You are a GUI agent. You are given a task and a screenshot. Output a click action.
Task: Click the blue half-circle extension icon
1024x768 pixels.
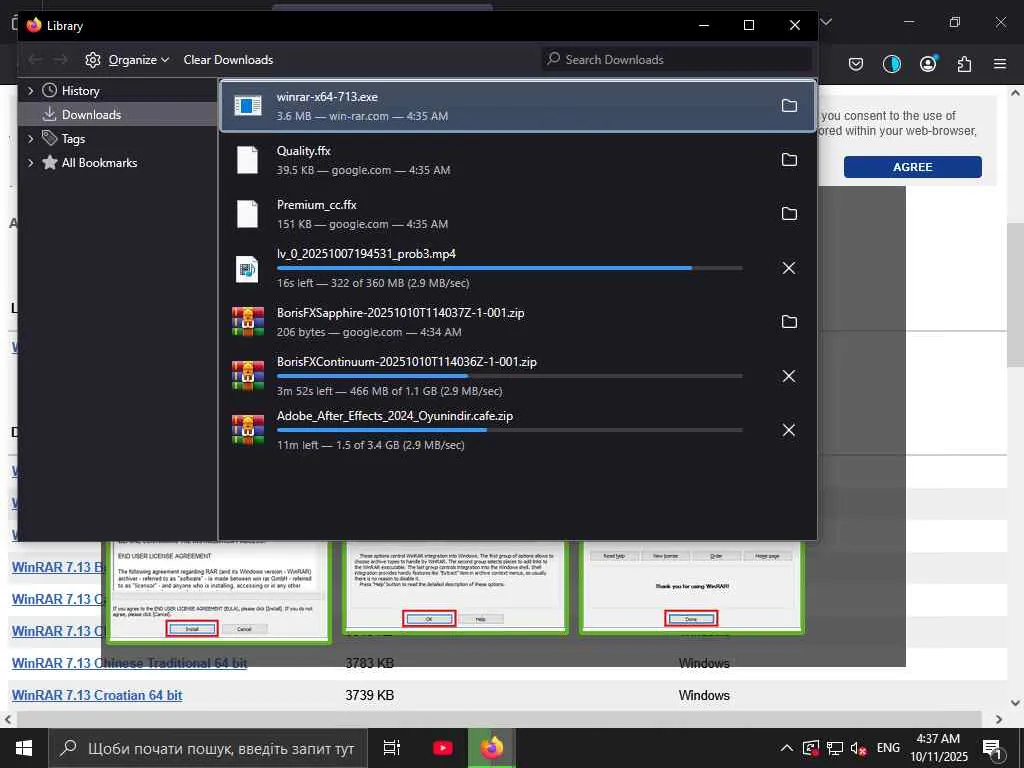tap(892, 64)
